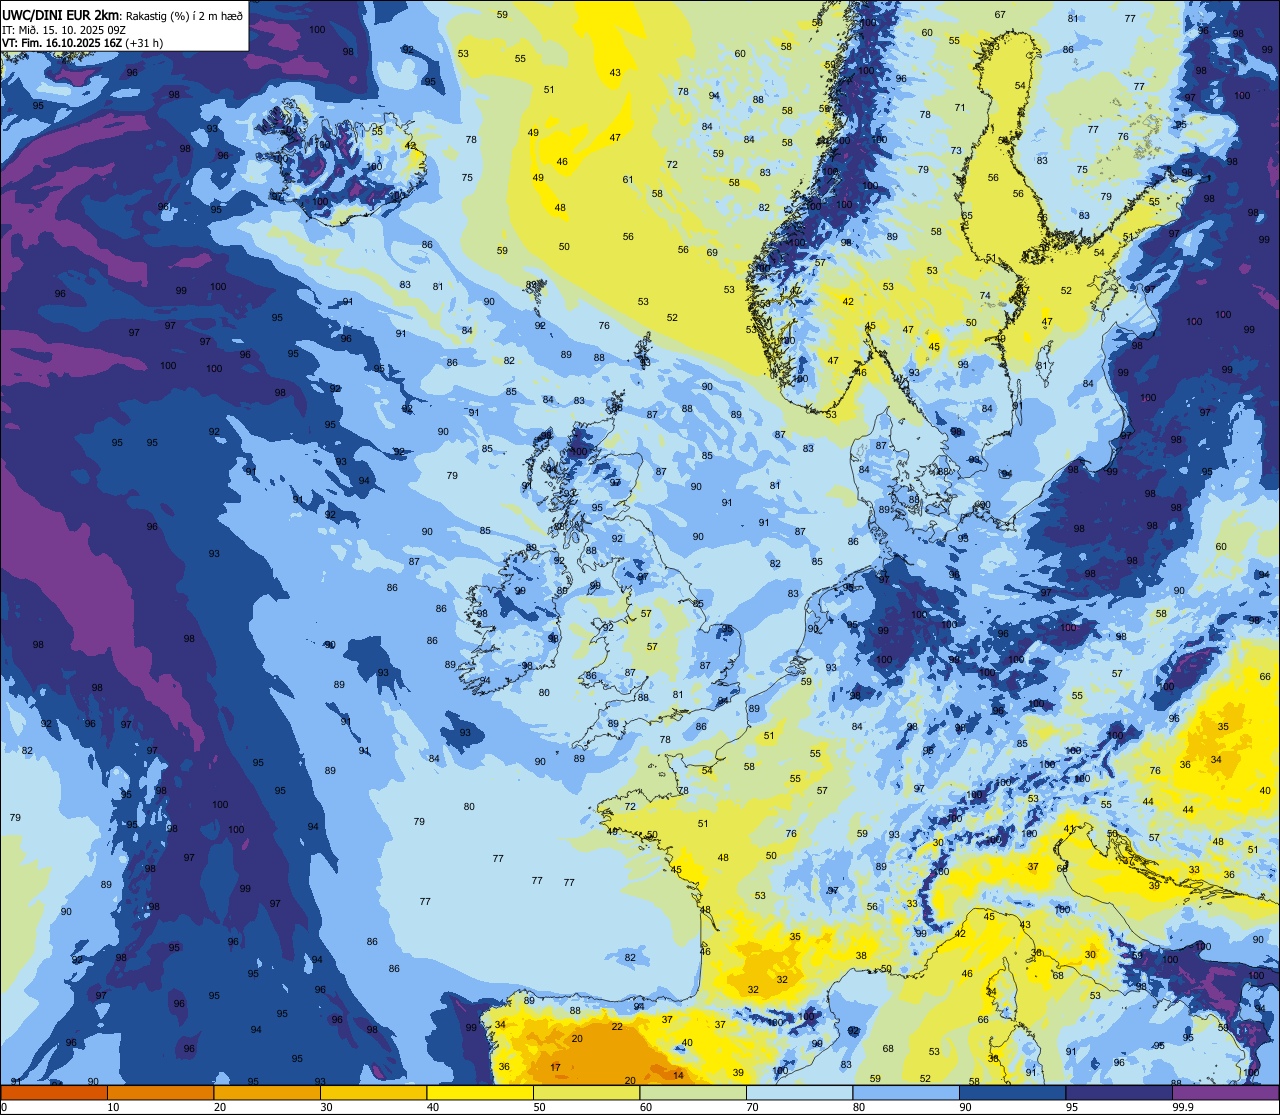Click the '17' humidity value over Spain

(556, 1068)
